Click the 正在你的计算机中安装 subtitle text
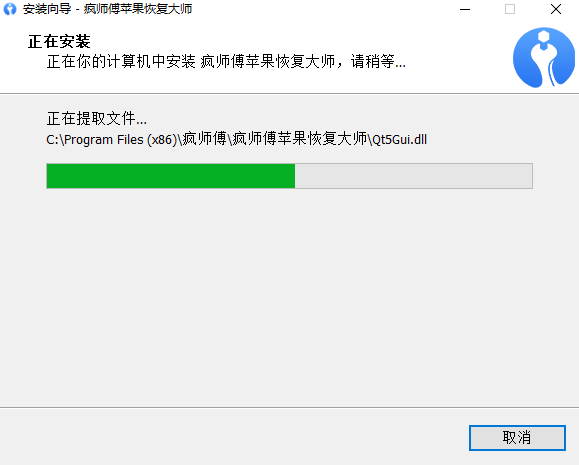579x465 pixels. coord(121,61)
